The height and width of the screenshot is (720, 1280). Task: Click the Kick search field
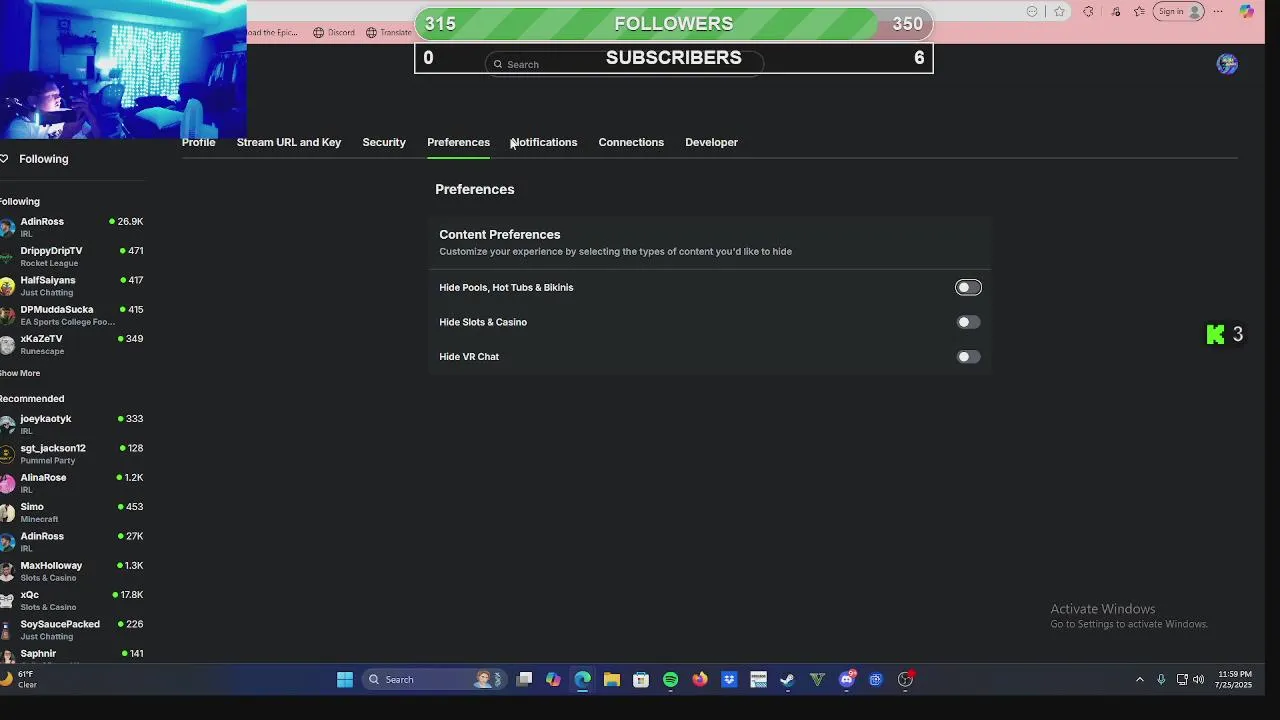point(625,64)
